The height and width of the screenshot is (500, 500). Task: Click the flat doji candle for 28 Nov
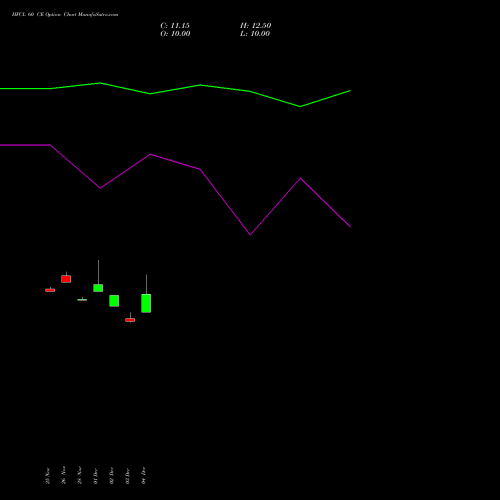[82, 300]
